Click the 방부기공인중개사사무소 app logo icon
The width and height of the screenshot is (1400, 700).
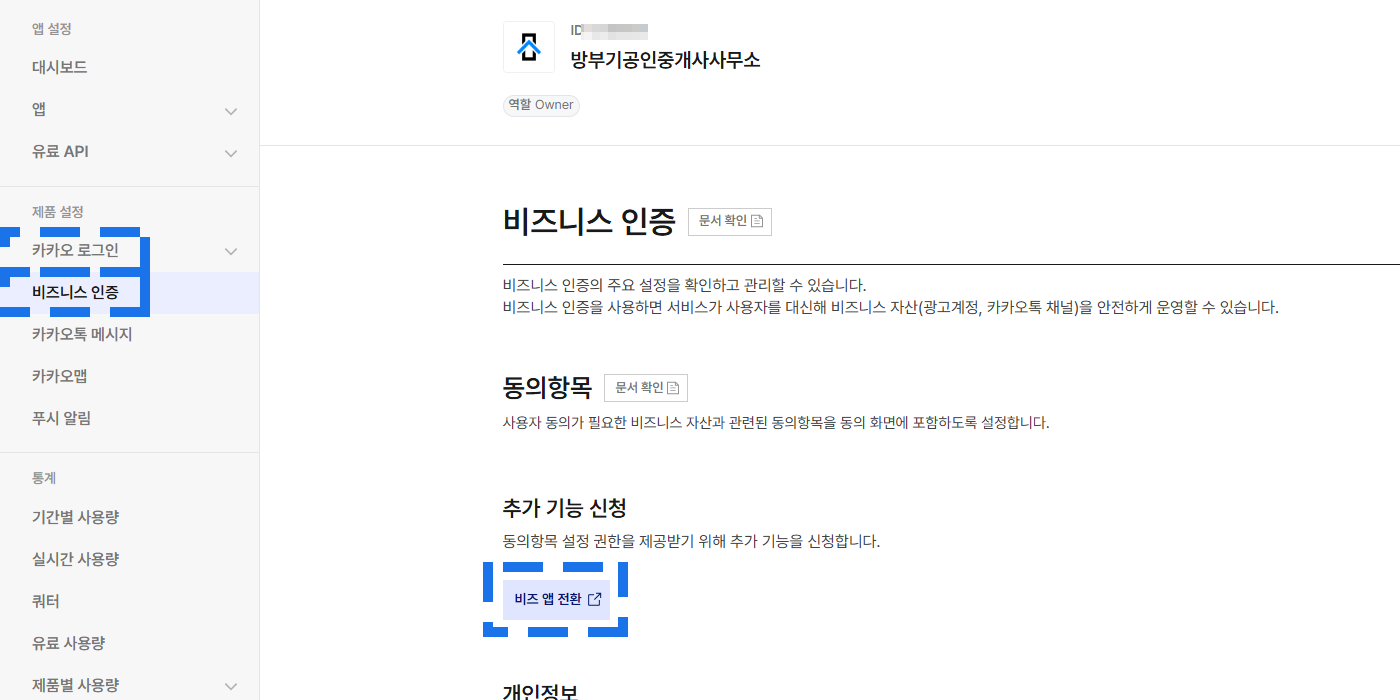pyautogui.click(x=528, y=47)
